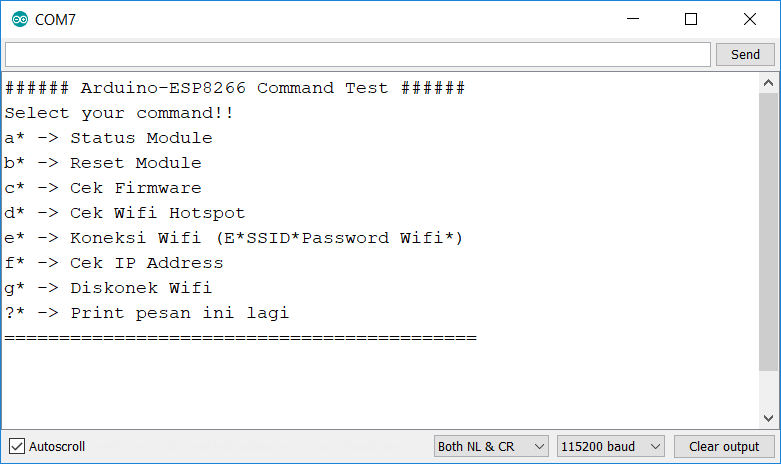Focus the serial command input field
Image resolution: width=781 pixels, height=464 pixels.
click(x=358, y=54)
